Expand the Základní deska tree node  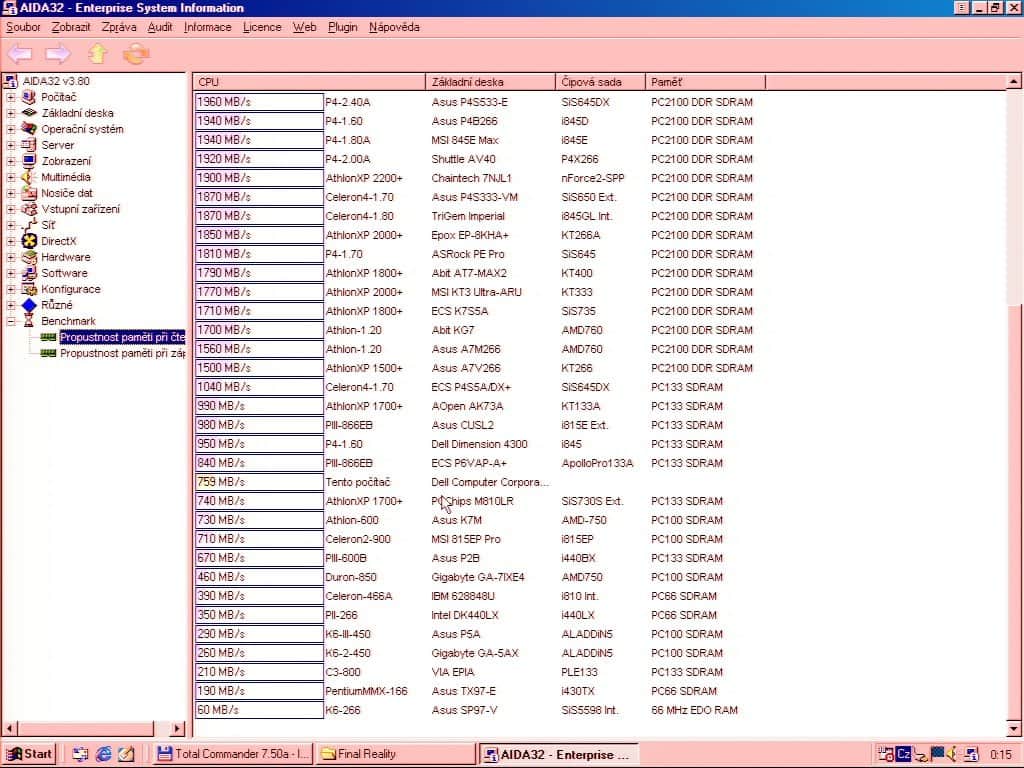10,113
